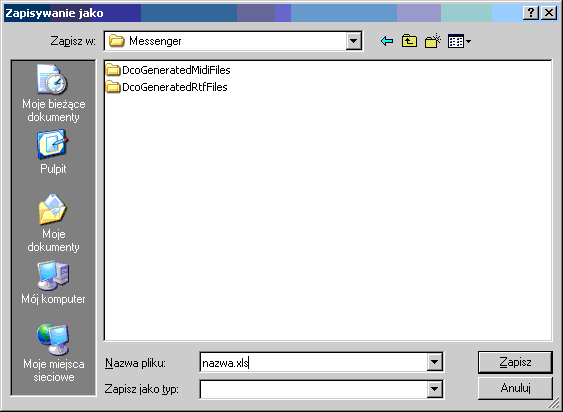Close the Zapisywanie jako dialog

pos(549,13)
